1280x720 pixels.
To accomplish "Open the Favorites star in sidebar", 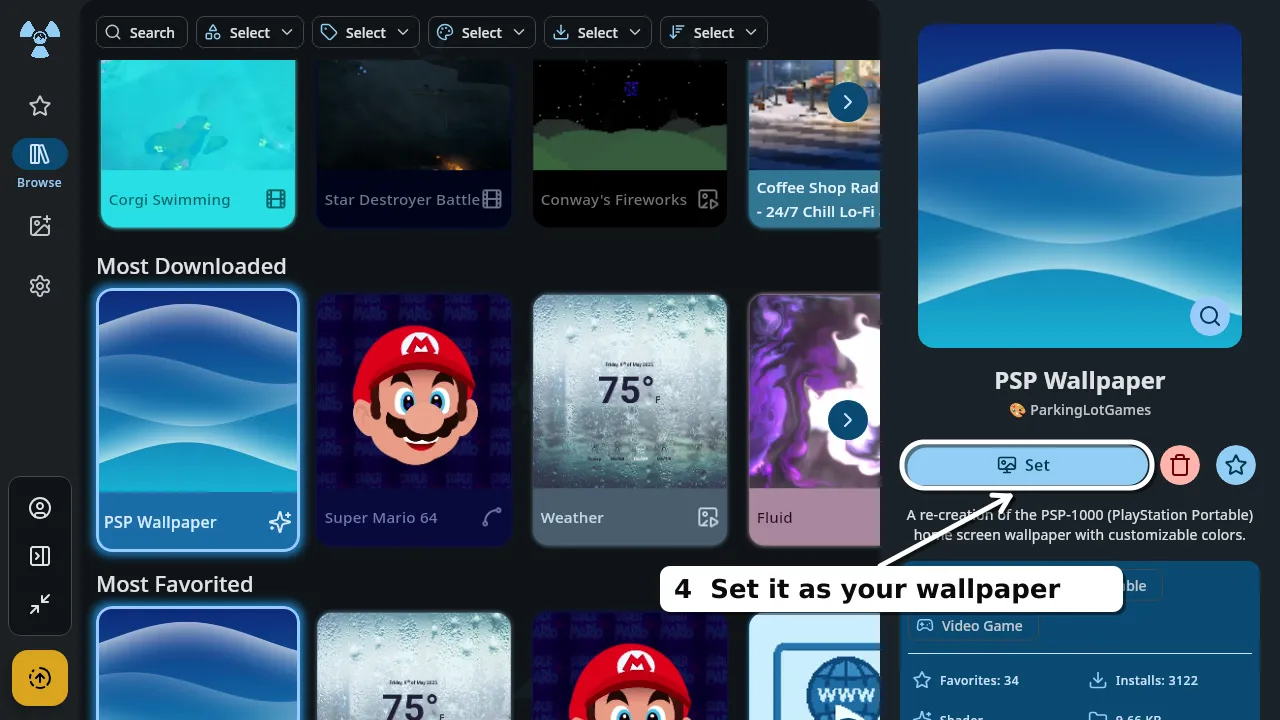I will pos(40,106).
